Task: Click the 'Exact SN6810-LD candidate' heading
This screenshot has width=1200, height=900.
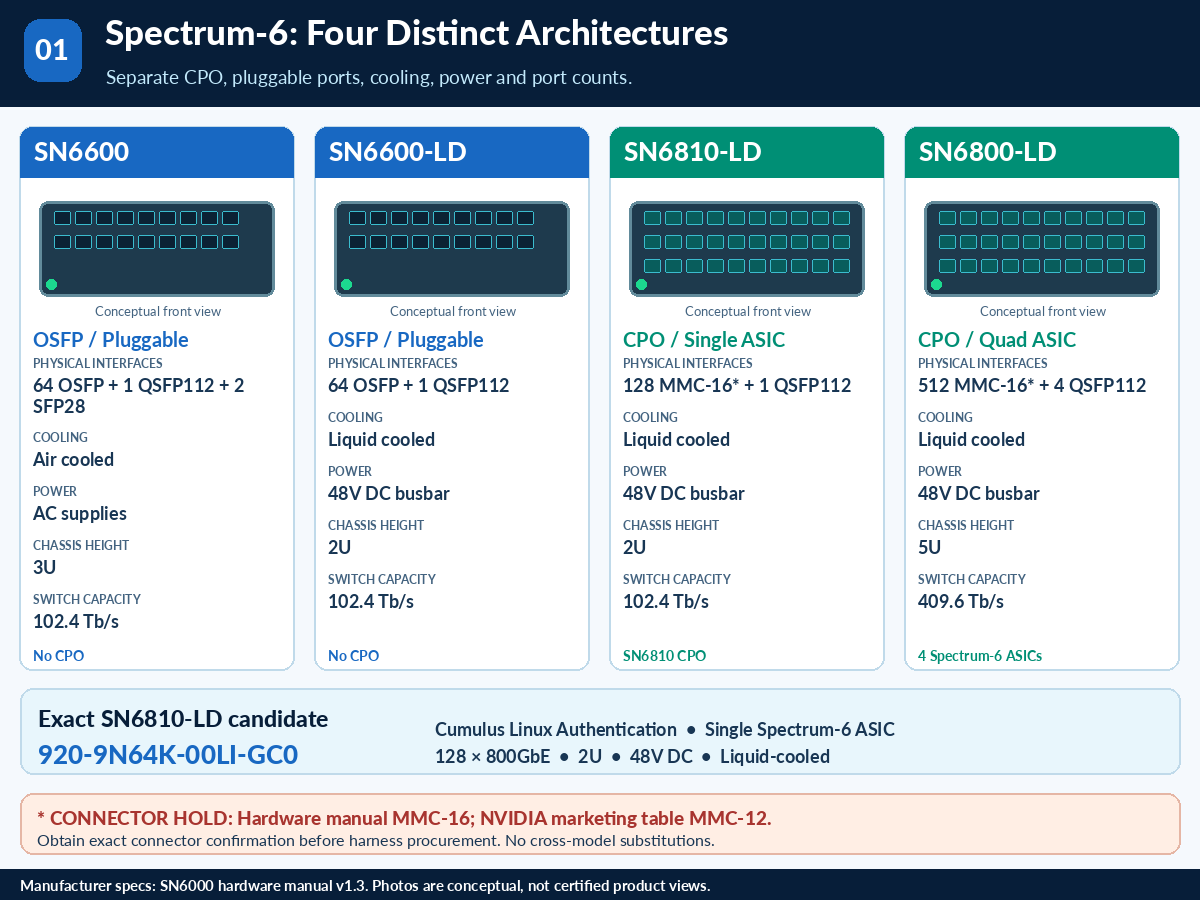Action: (x=183, y=719)
